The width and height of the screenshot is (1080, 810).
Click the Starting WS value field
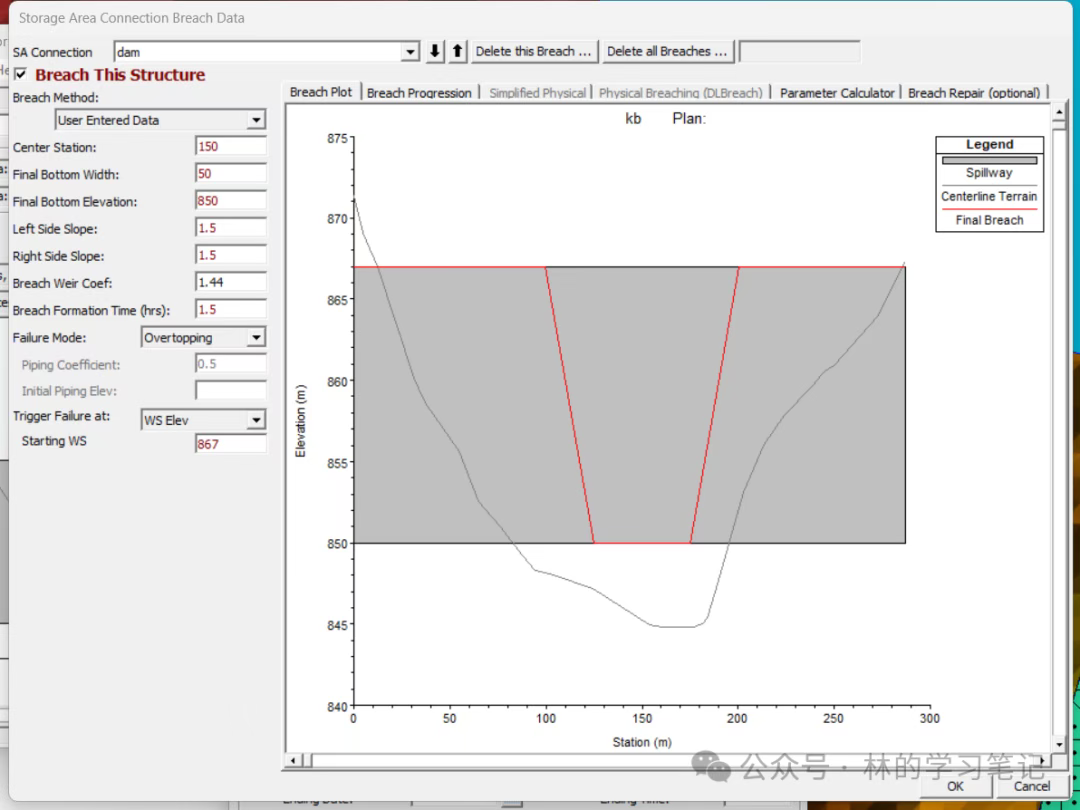tap(230, 444)
